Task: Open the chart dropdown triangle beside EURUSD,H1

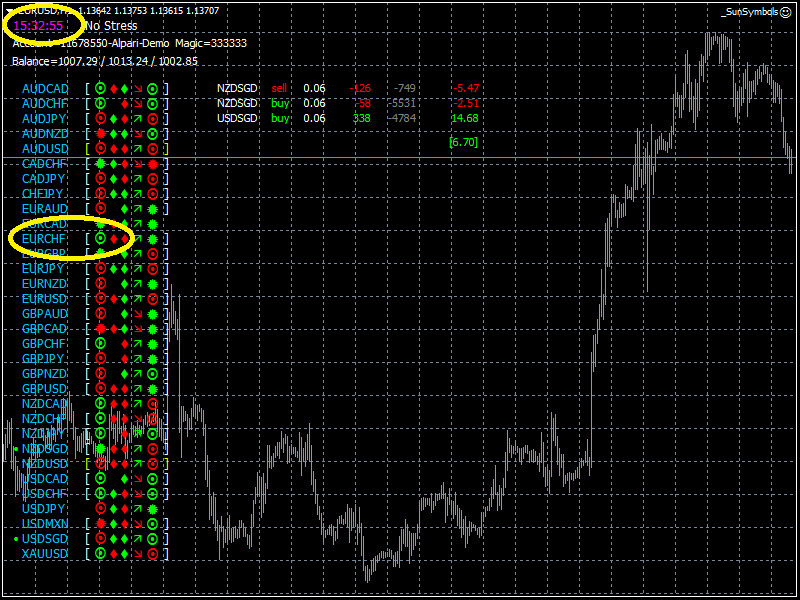Action: point(9,11)
